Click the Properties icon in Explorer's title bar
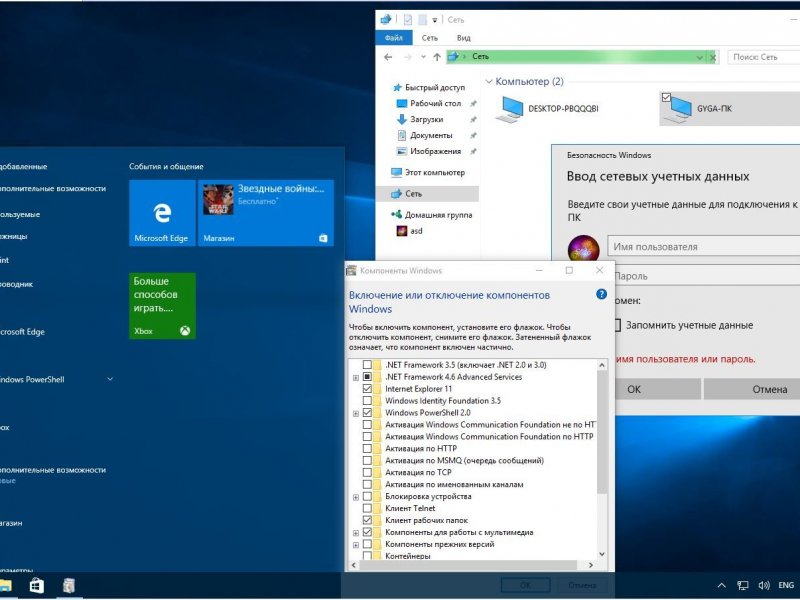 tap(408, 20)
